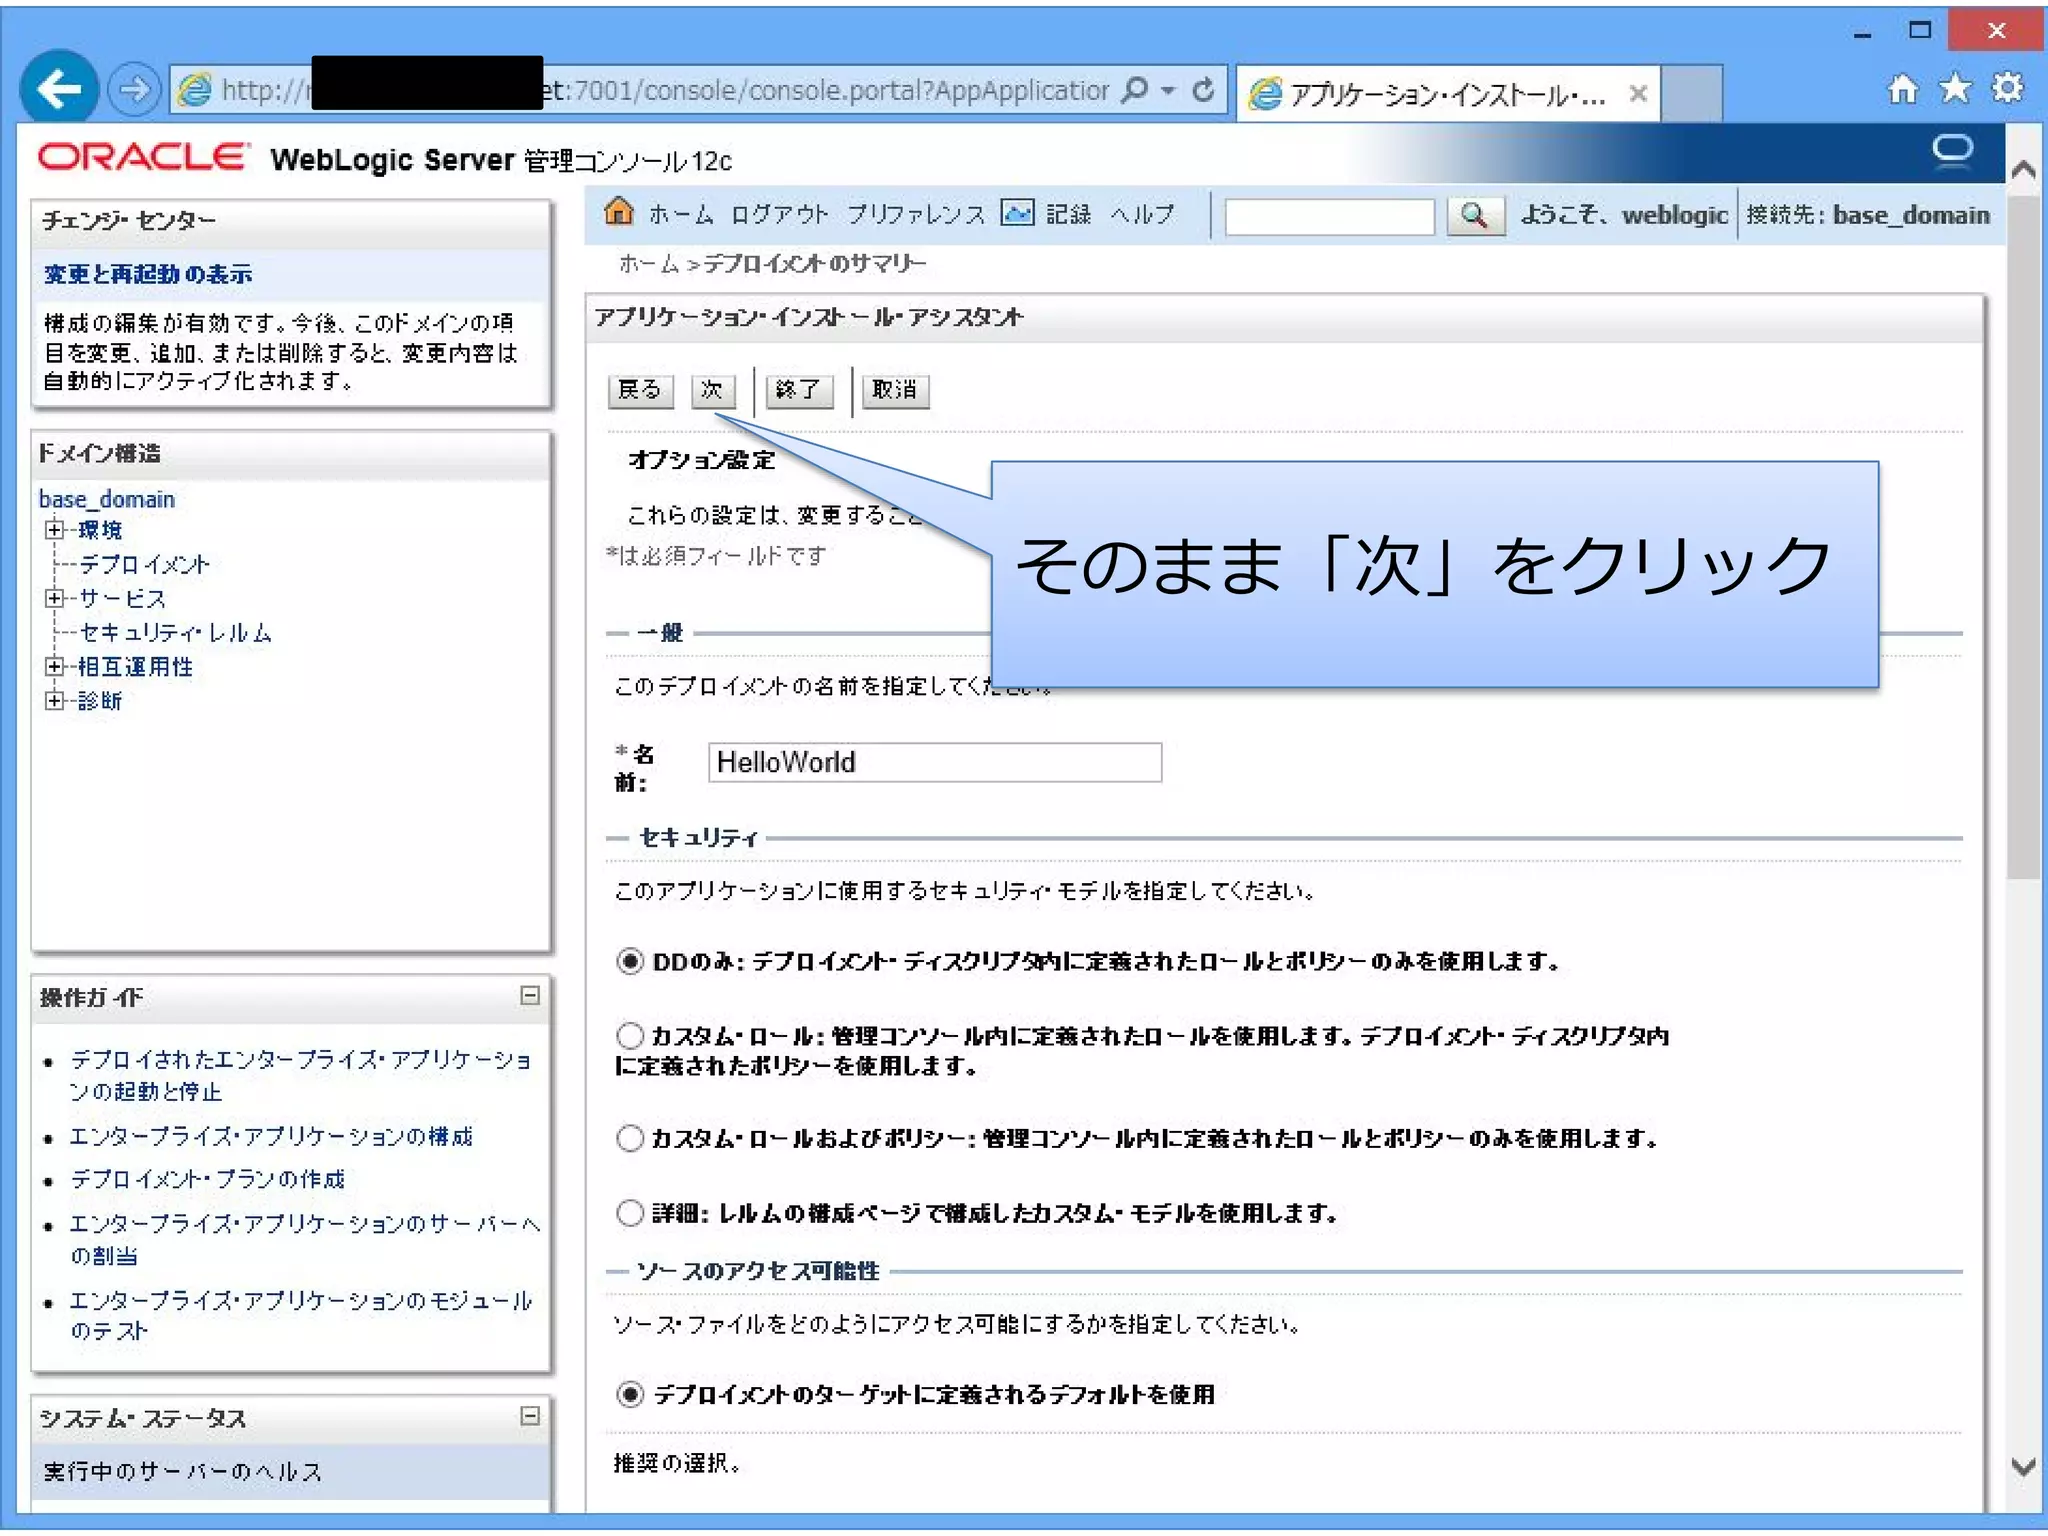This screenshot has width=2048, height=1536.
Task: Click the 名前 field containing HelloWorld
Action: click(x=935, y=762)
